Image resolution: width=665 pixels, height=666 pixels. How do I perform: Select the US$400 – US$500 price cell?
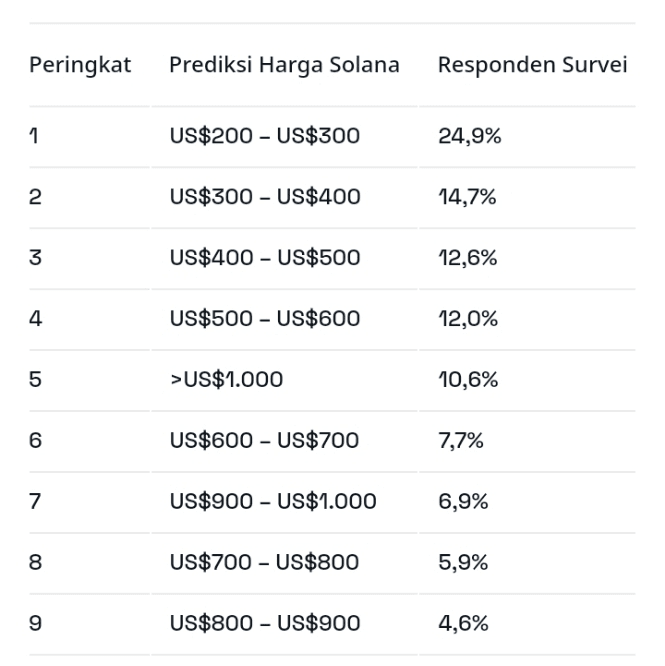[264, 258]
